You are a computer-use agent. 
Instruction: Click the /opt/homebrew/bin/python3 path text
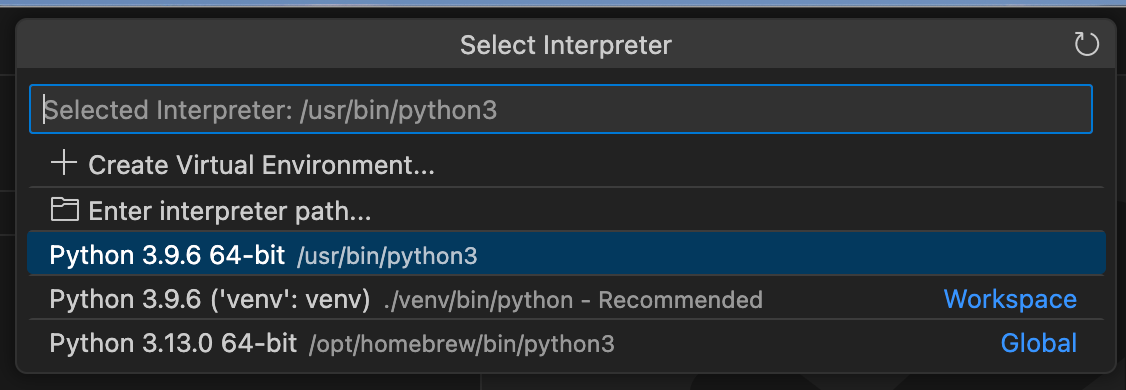(462, 345)
